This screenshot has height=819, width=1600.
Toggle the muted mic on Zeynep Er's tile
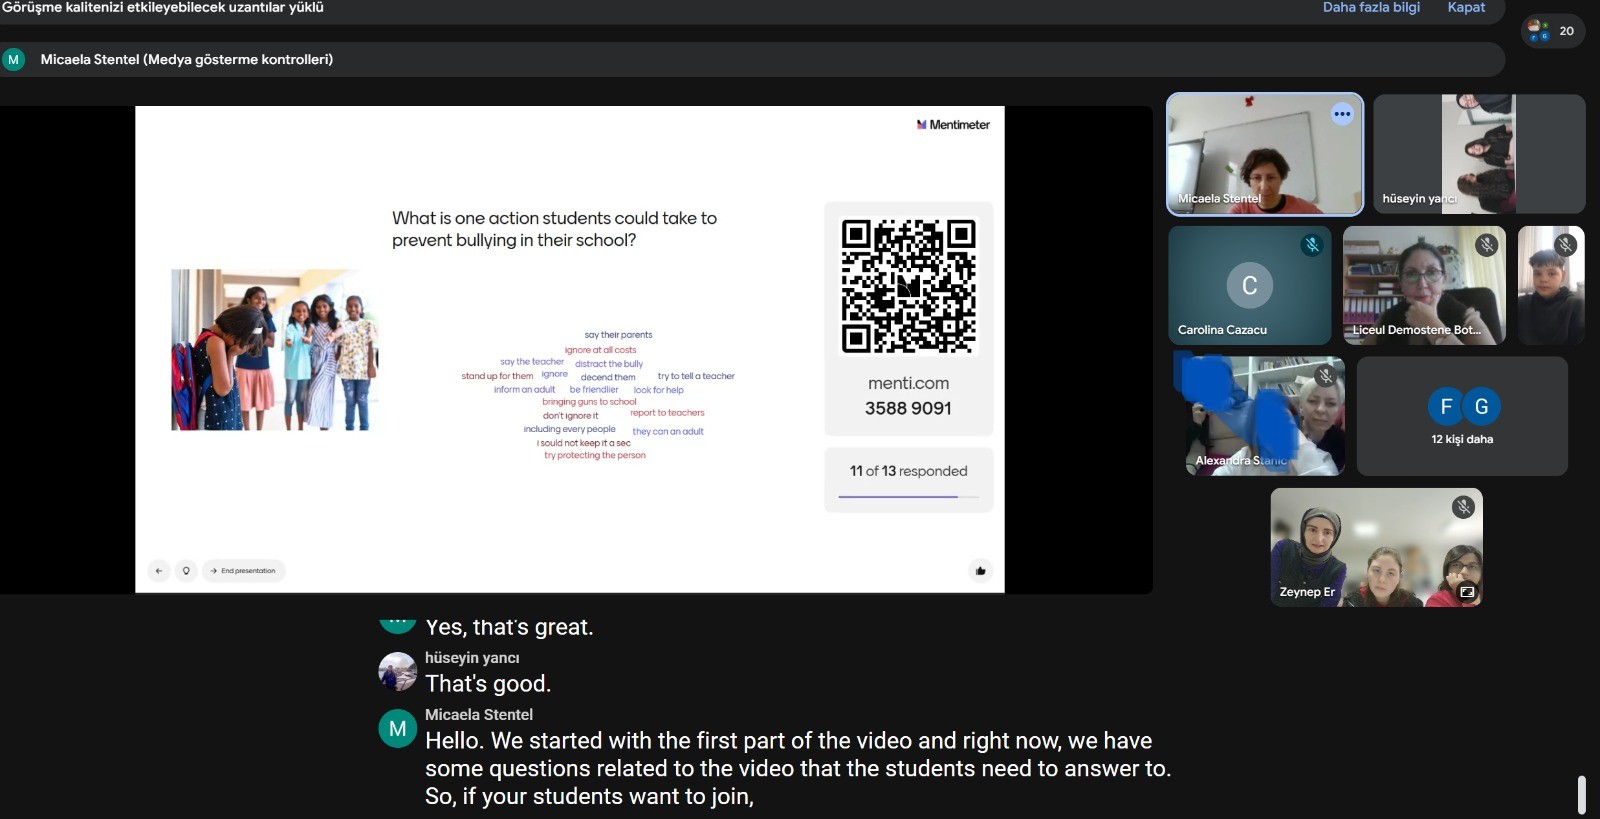tap(1463, 507)
